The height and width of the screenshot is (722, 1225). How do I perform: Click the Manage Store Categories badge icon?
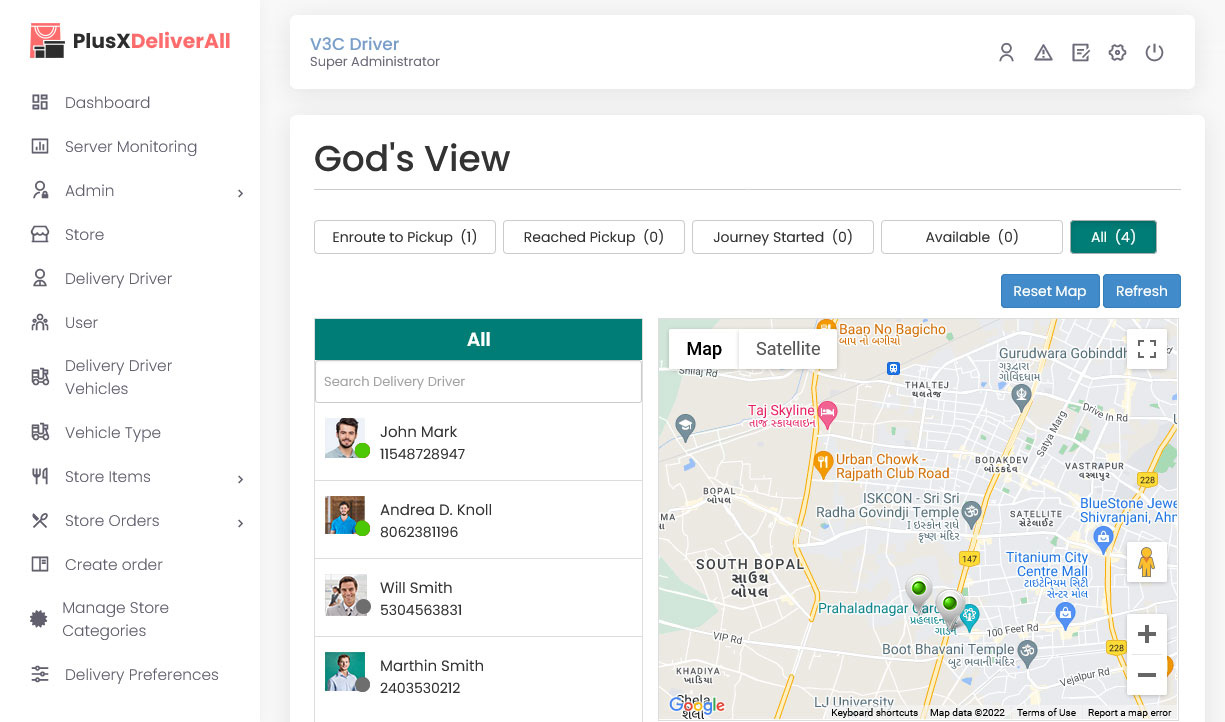pos(39,619)
